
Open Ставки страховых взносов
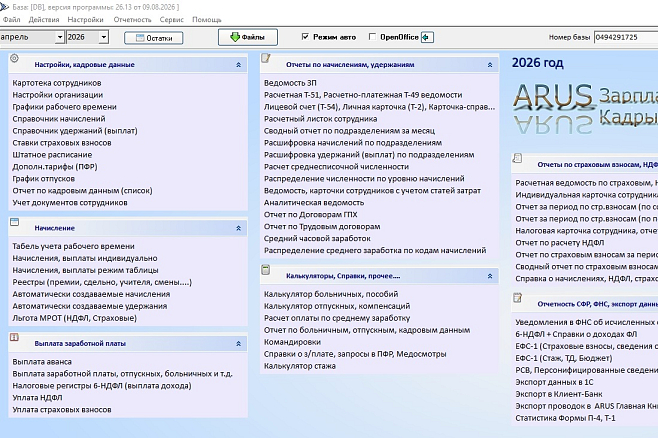click(62, 143)
